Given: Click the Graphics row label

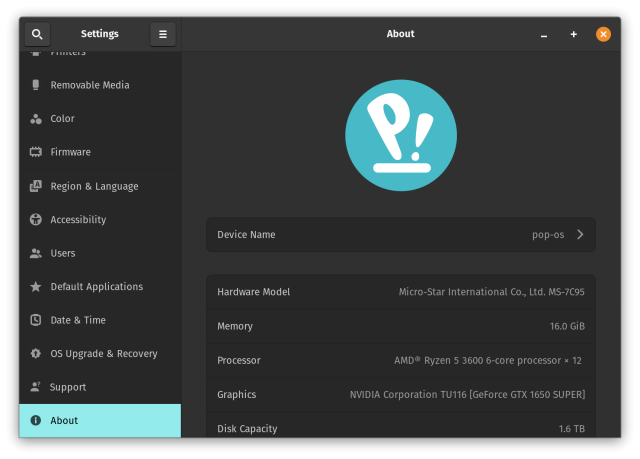Looking at the screenshot, I should [x=237, y=395].
